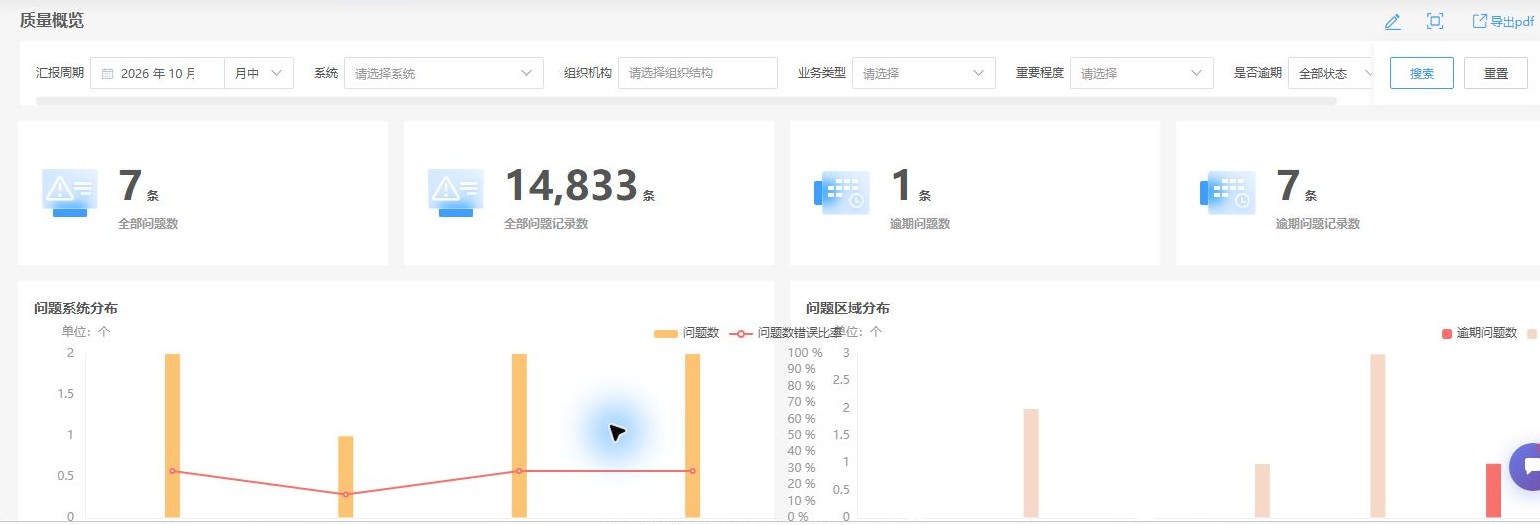Image resolution: width=1540 pixels, height=525 pixels.
Task: Click the shortest orange bar in 问题系统分布 chart
Action: [346, 476]
